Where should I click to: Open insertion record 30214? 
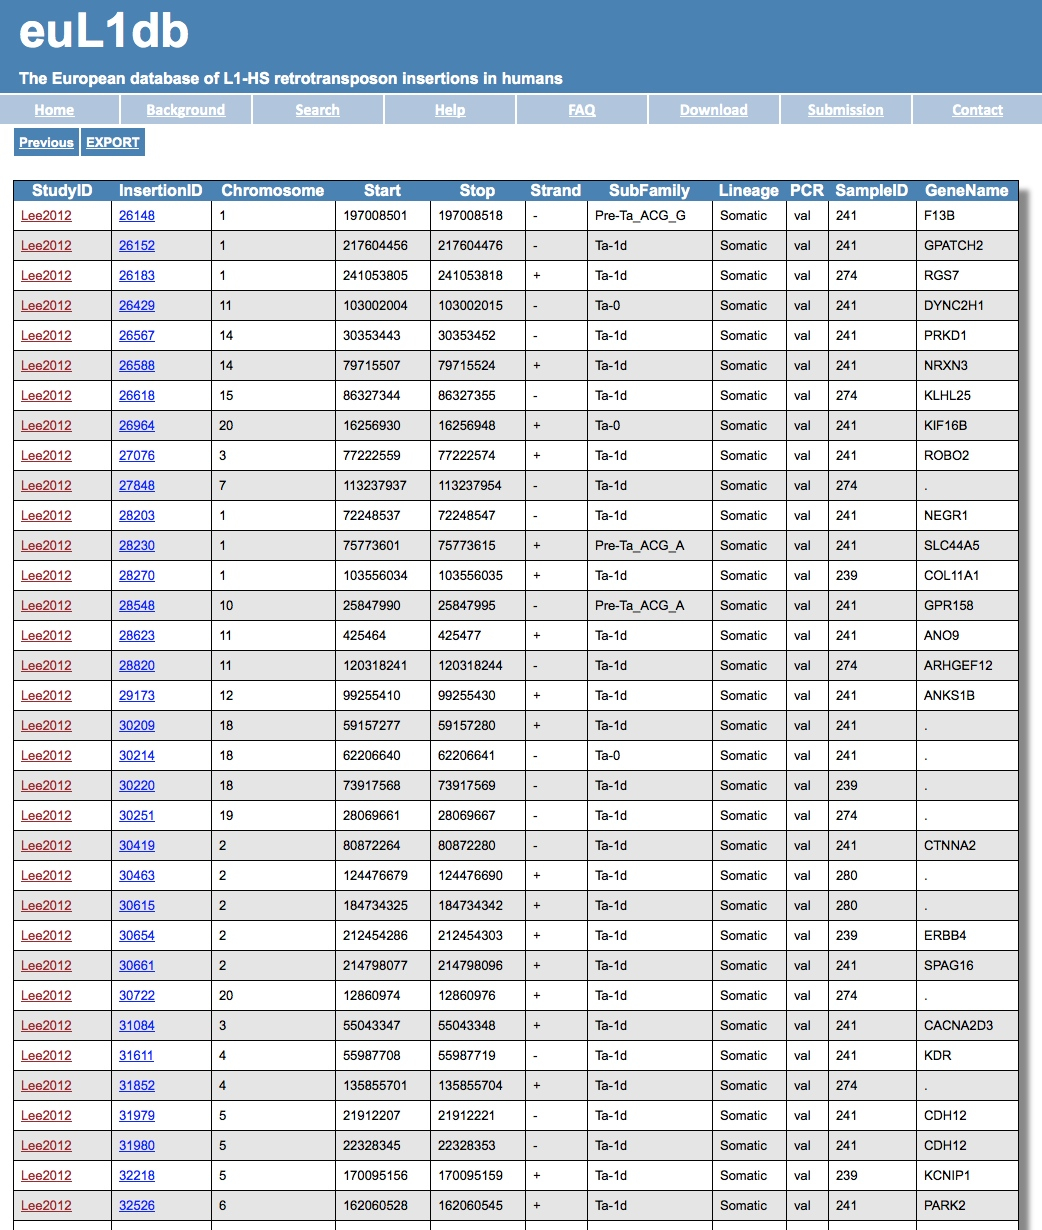(x=137, y=755)
